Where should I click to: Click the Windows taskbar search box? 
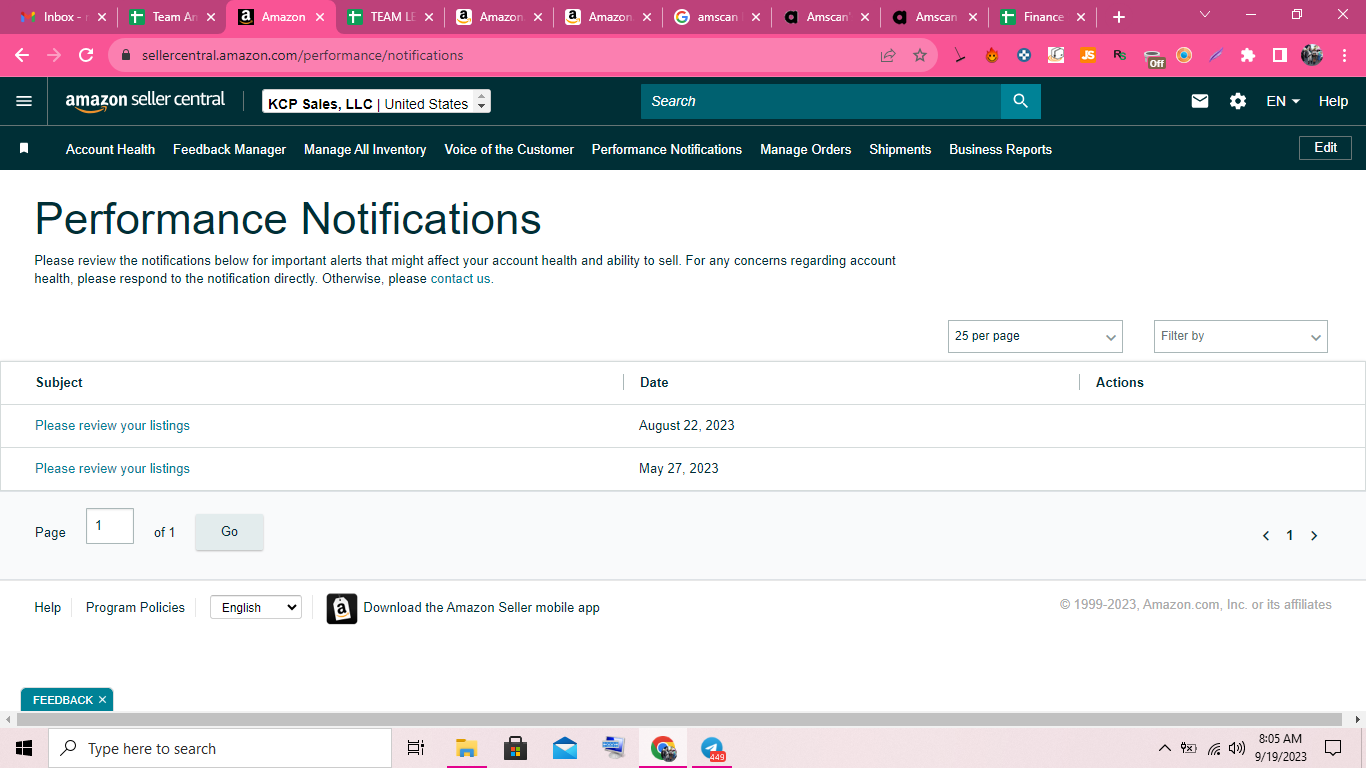pyautogui.click(x=220, y=748)
